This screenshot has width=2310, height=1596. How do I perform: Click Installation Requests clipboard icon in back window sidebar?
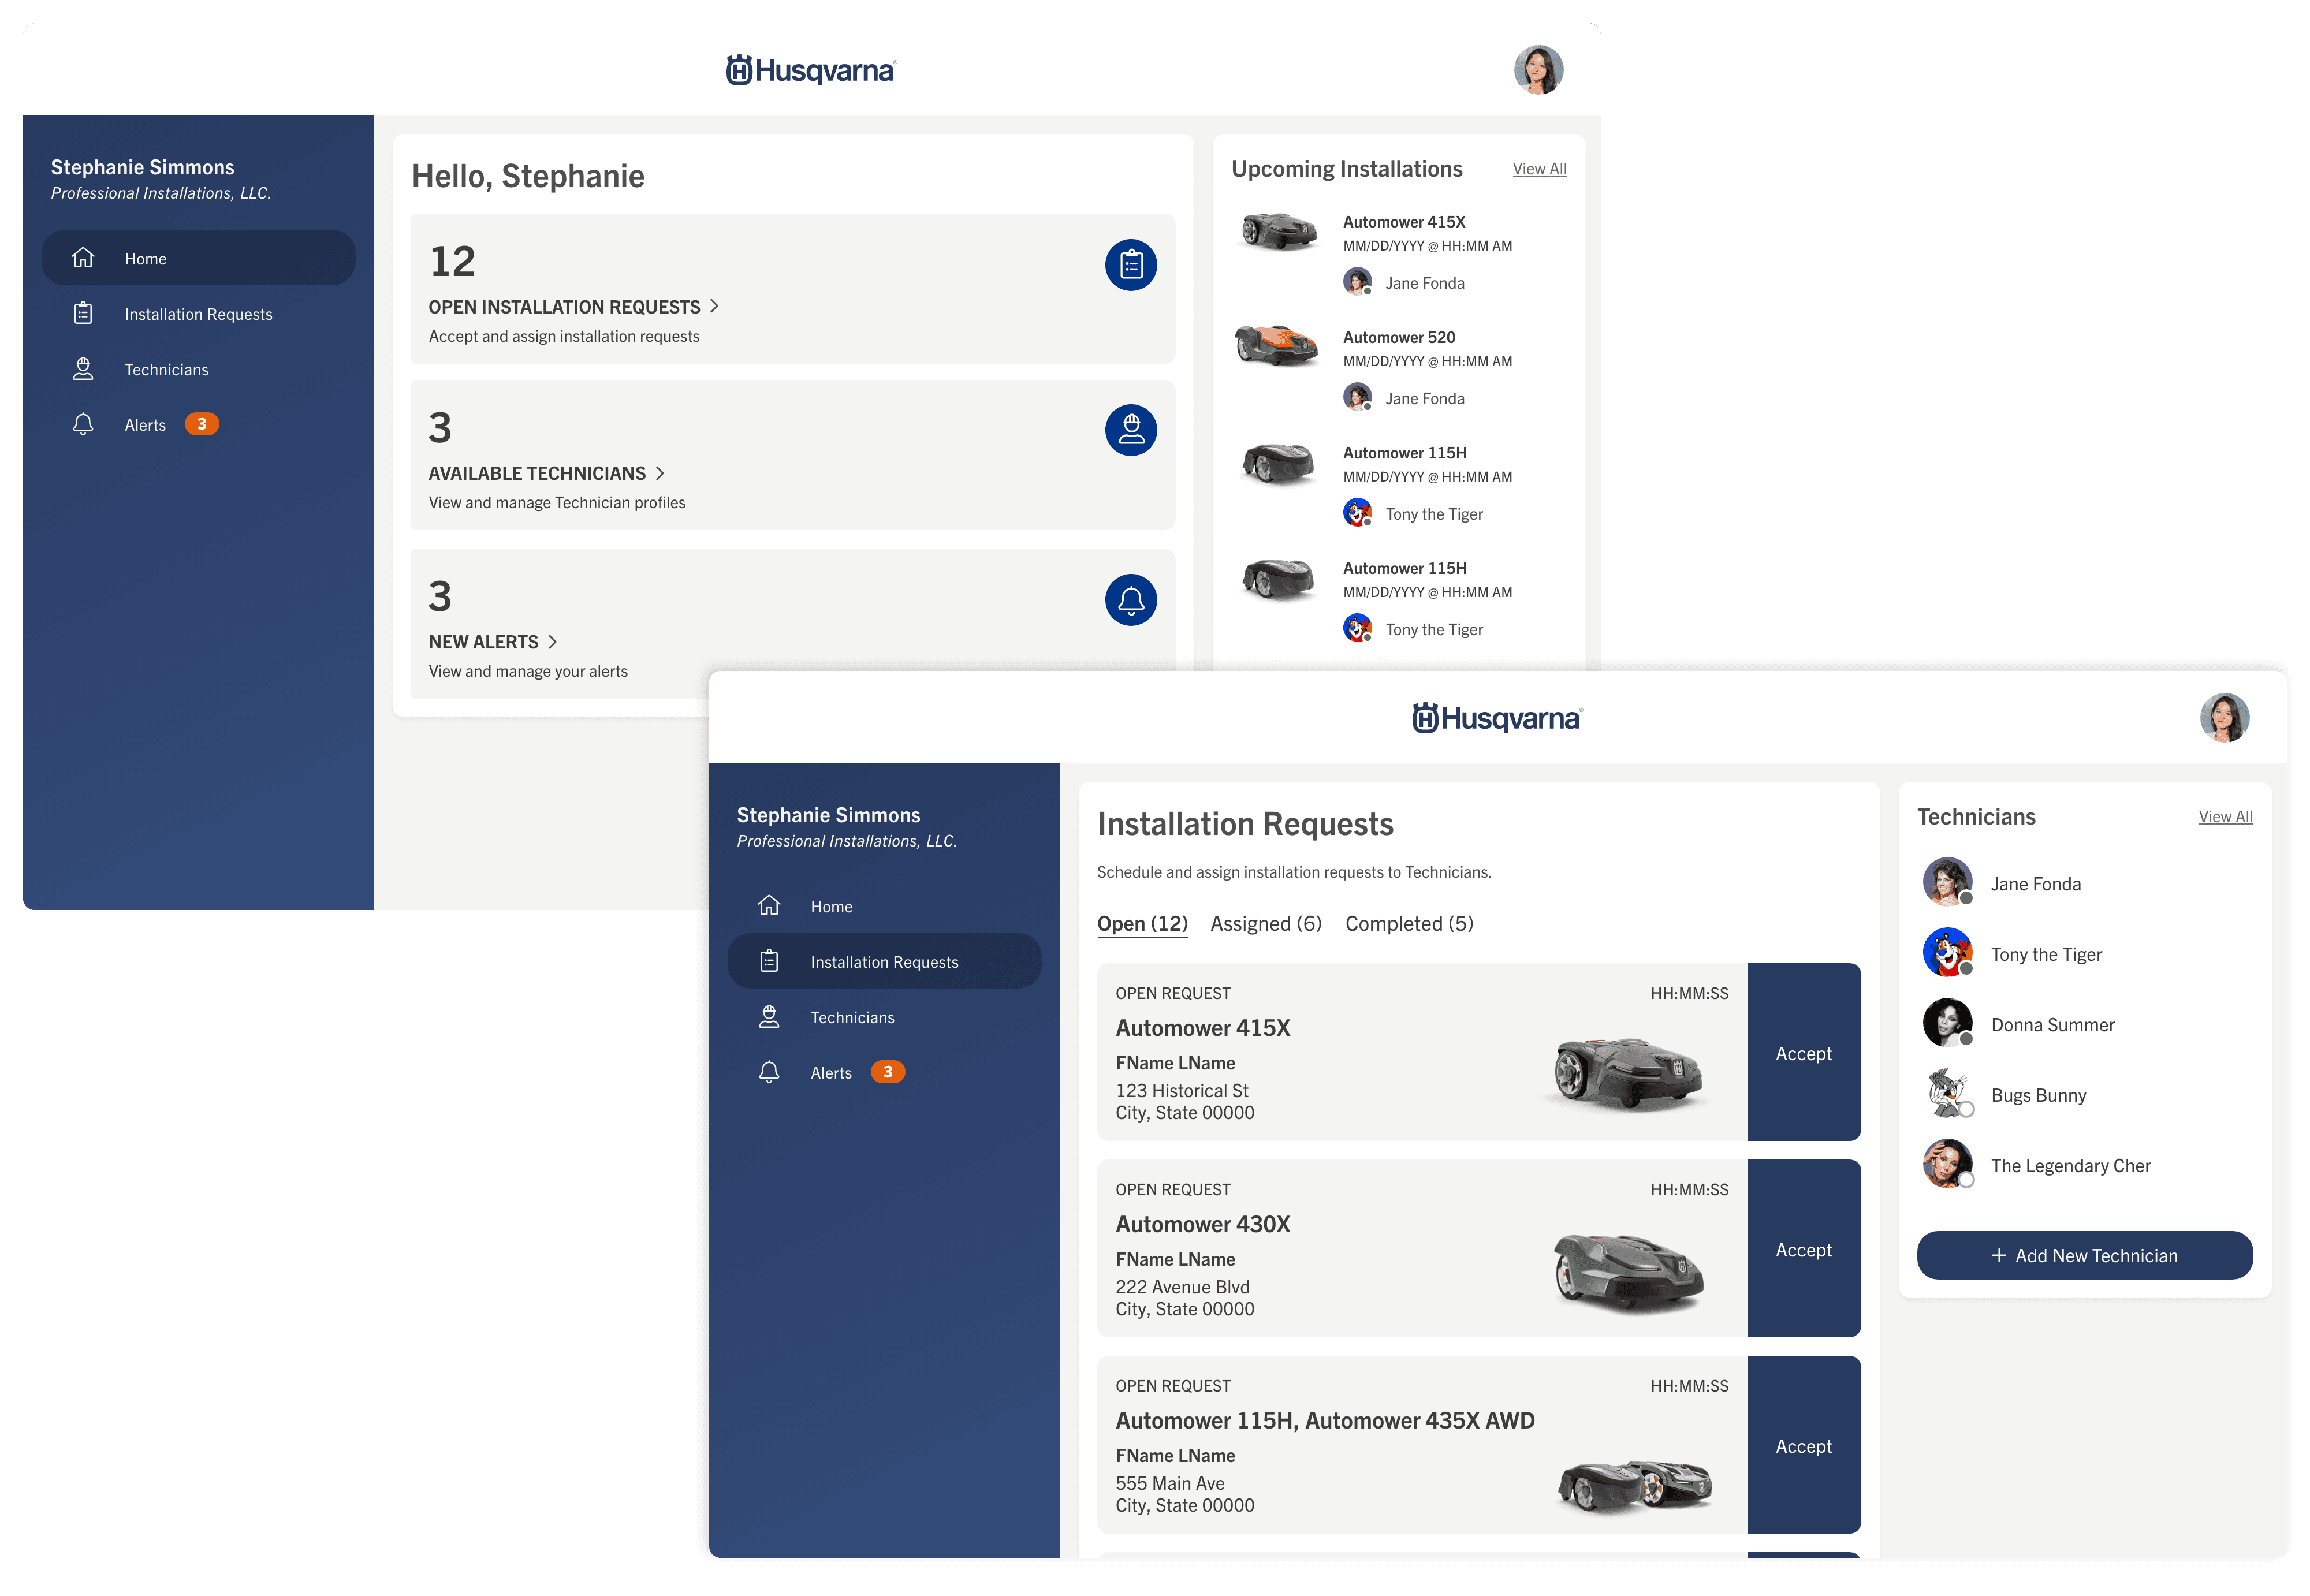click(x=83, y=314)
